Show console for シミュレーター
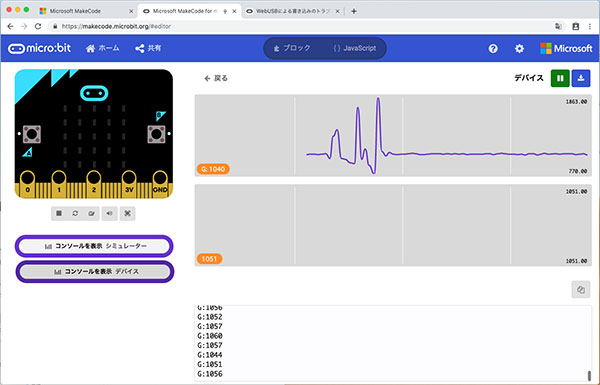600x385 pixels. point(94,246)
